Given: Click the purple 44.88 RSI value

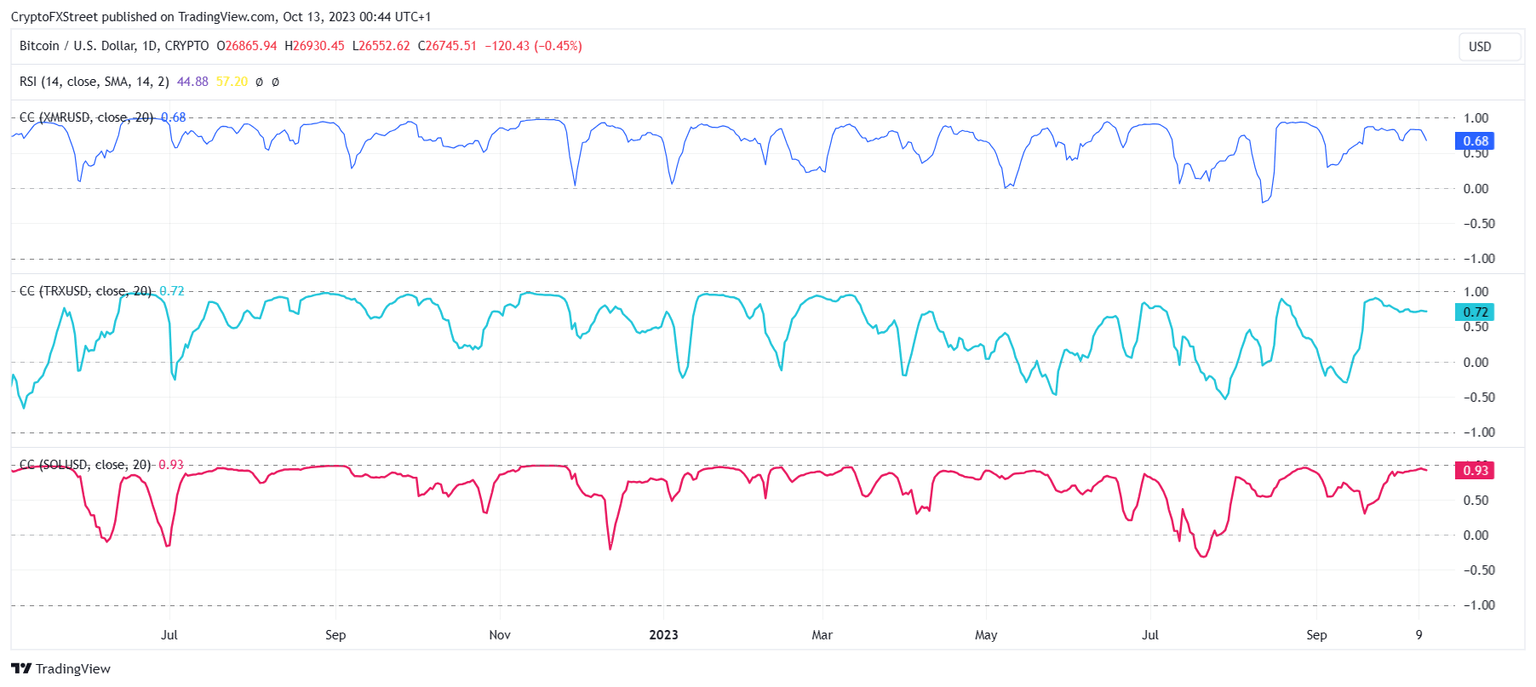Looking at the screenshot, I should 192,82.
